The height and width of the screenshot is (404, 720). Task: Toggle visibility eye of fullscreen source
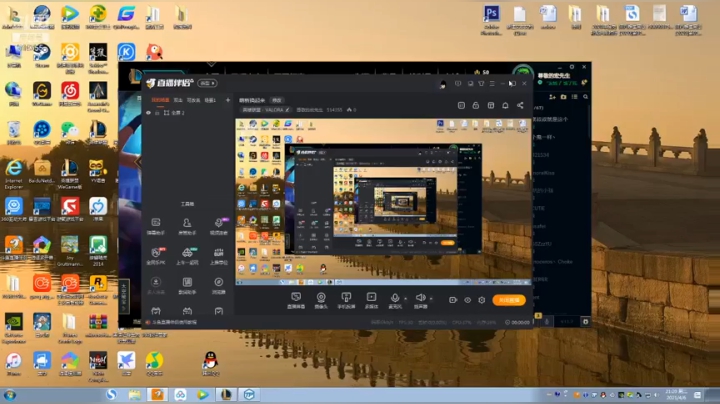tap(148, 113)
